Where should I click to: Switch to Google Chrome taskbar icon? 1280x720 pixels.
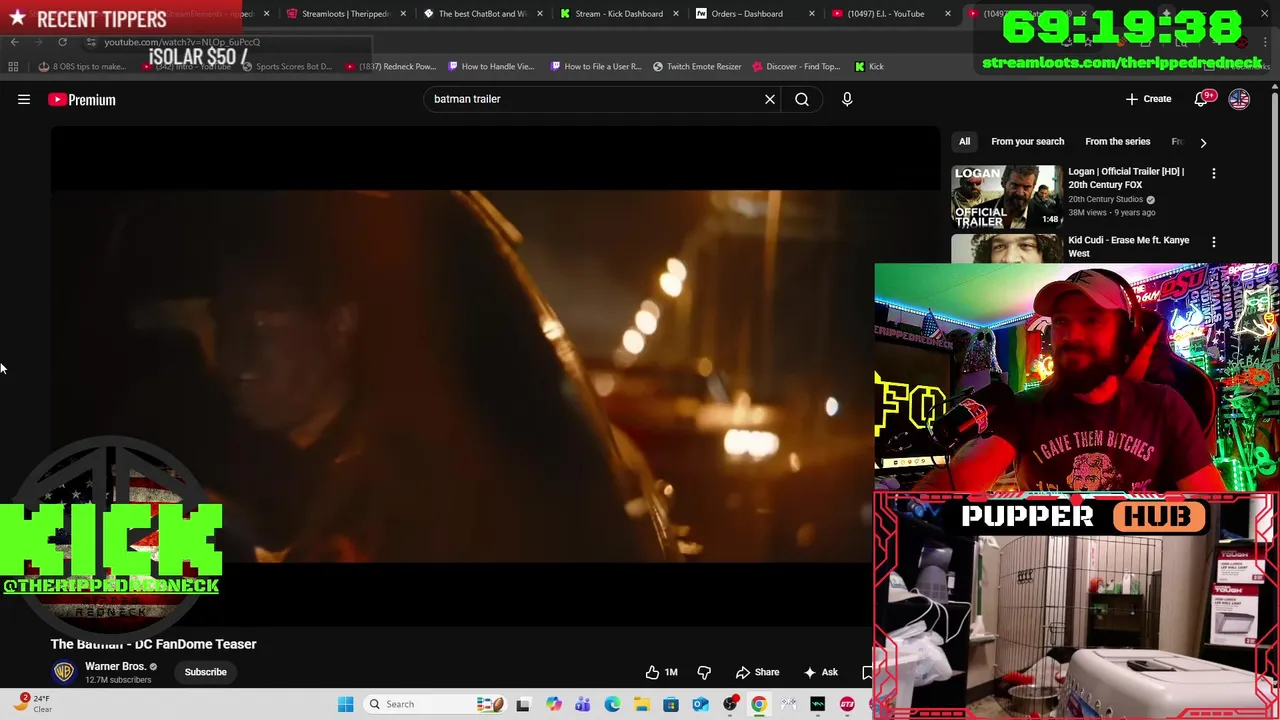(759, 704)
